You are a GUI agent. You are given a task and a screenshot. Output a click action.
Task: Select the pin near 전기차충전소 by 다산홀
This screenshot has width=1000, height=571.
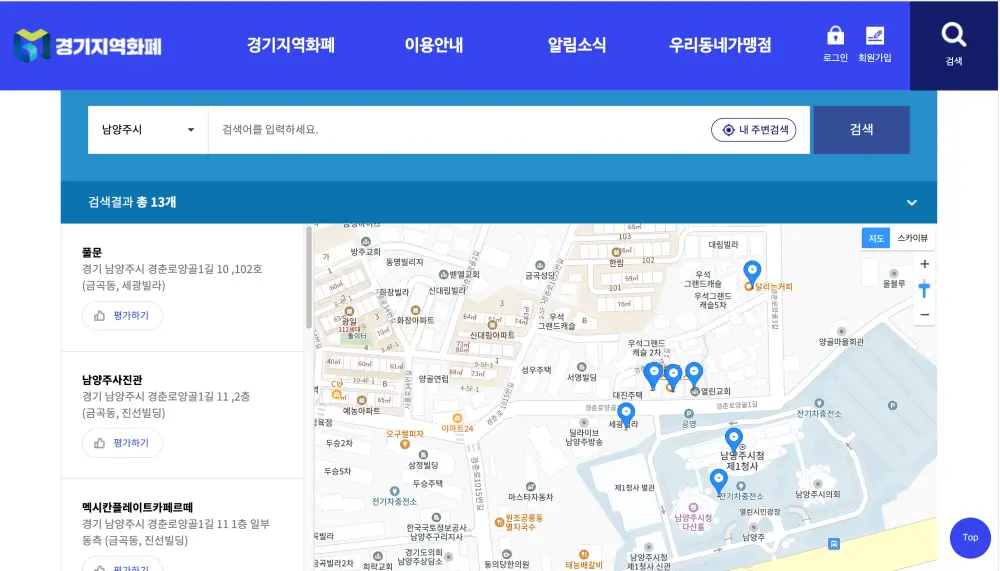point(719,481)
